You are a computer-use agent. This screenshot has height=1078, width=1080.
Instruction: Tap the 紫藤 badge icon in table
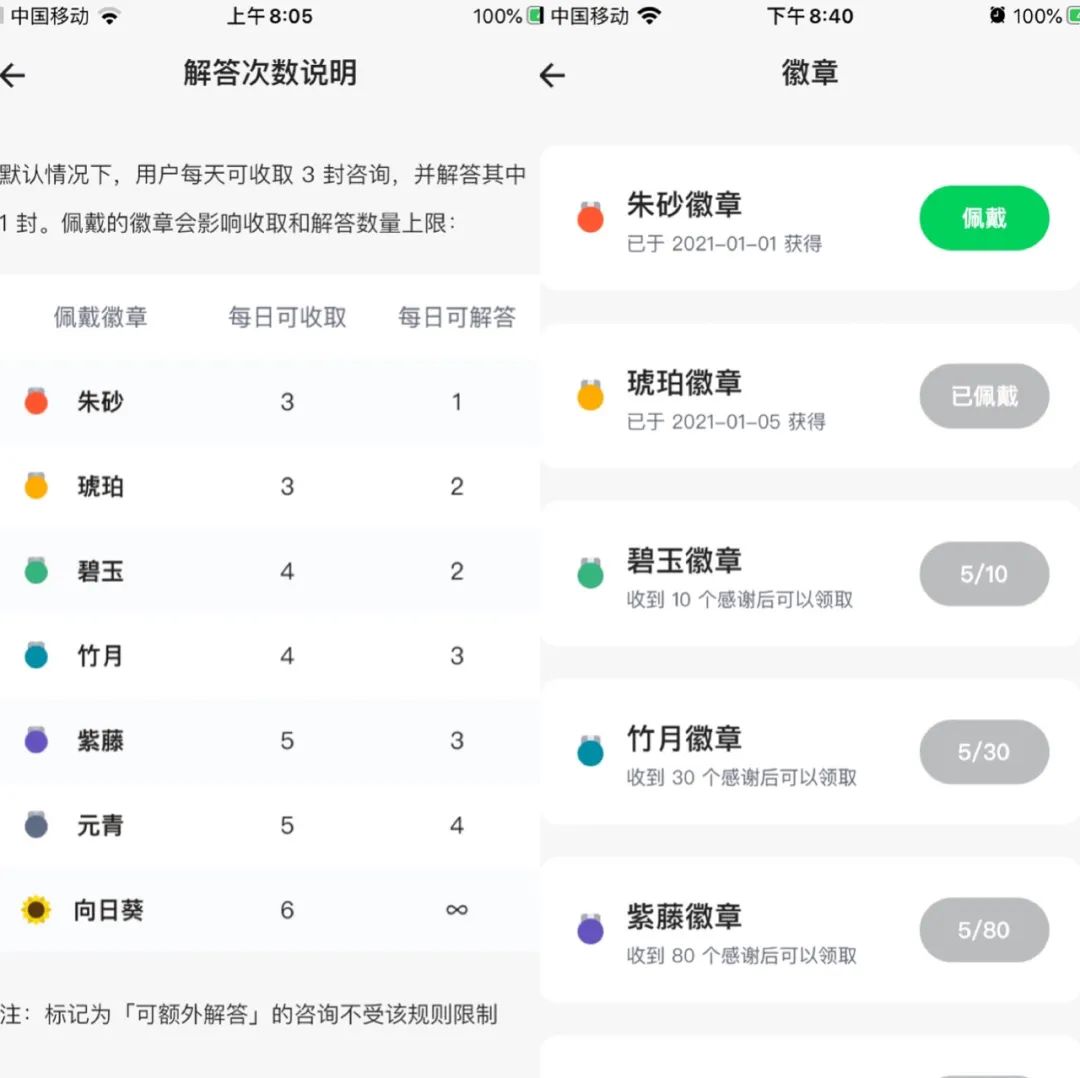[x=36, y=740]
